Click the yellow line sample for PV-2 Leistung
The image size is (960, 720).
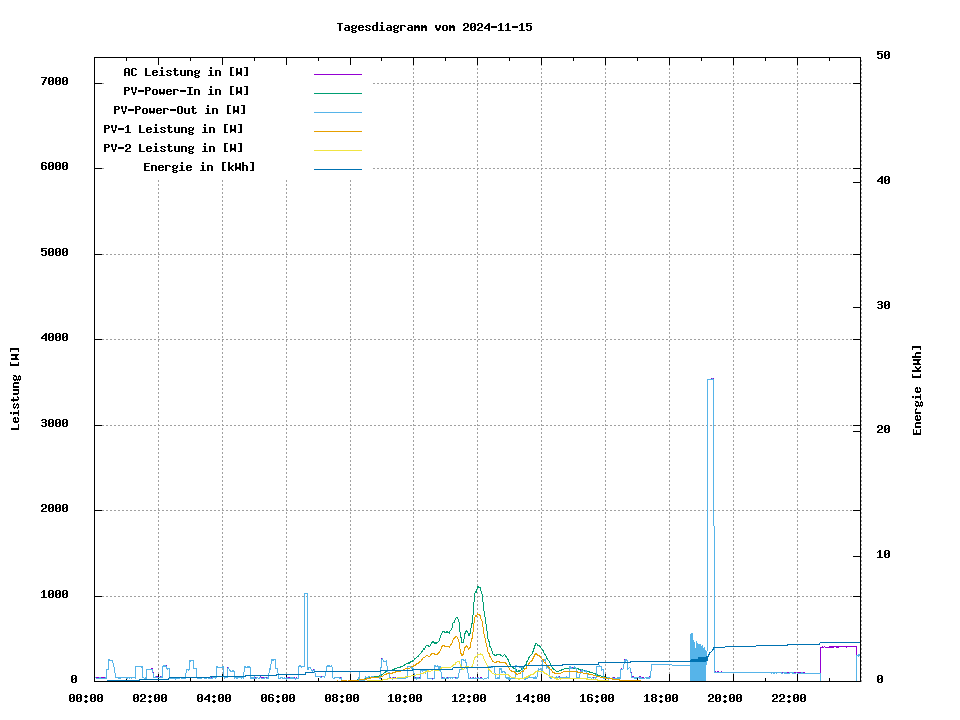pos(337,150)
